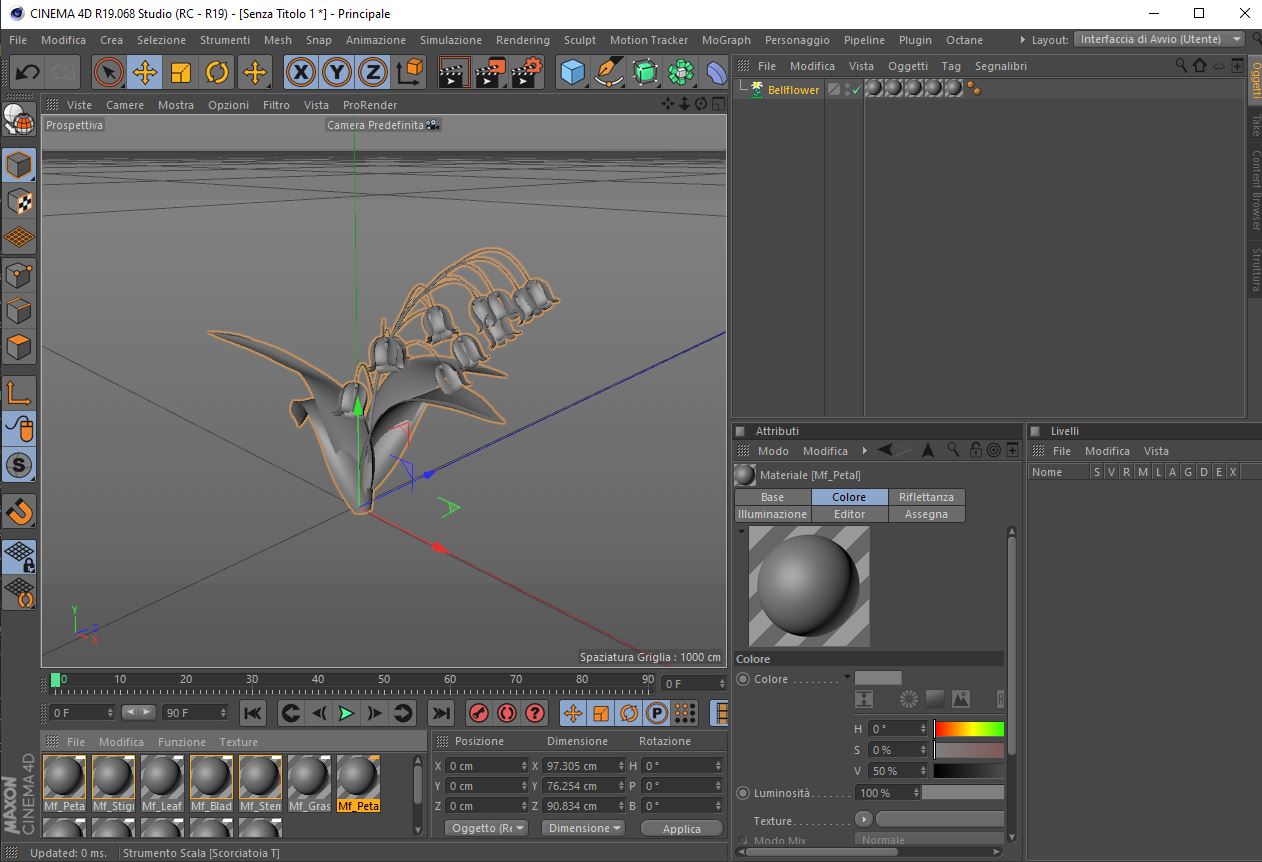This screenshot has height=862, width=1262.
Task: Click the Undo arrow icon
Action: (x=27, y=72)
